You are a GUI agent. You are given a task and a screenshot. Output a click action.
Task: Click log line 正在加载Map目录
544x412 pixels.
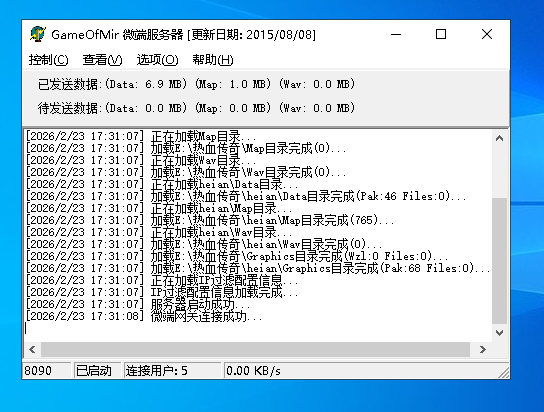click(141, 136)
